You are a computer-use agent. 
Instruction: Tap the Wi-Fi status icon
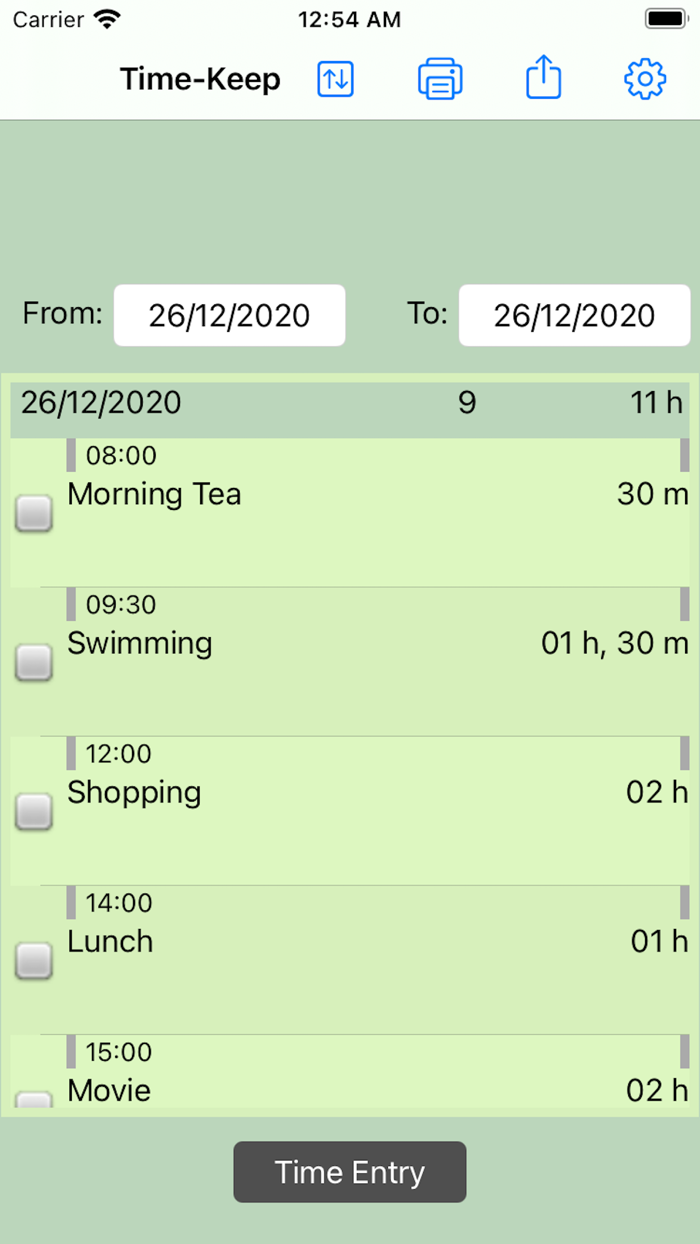(105, 19)
